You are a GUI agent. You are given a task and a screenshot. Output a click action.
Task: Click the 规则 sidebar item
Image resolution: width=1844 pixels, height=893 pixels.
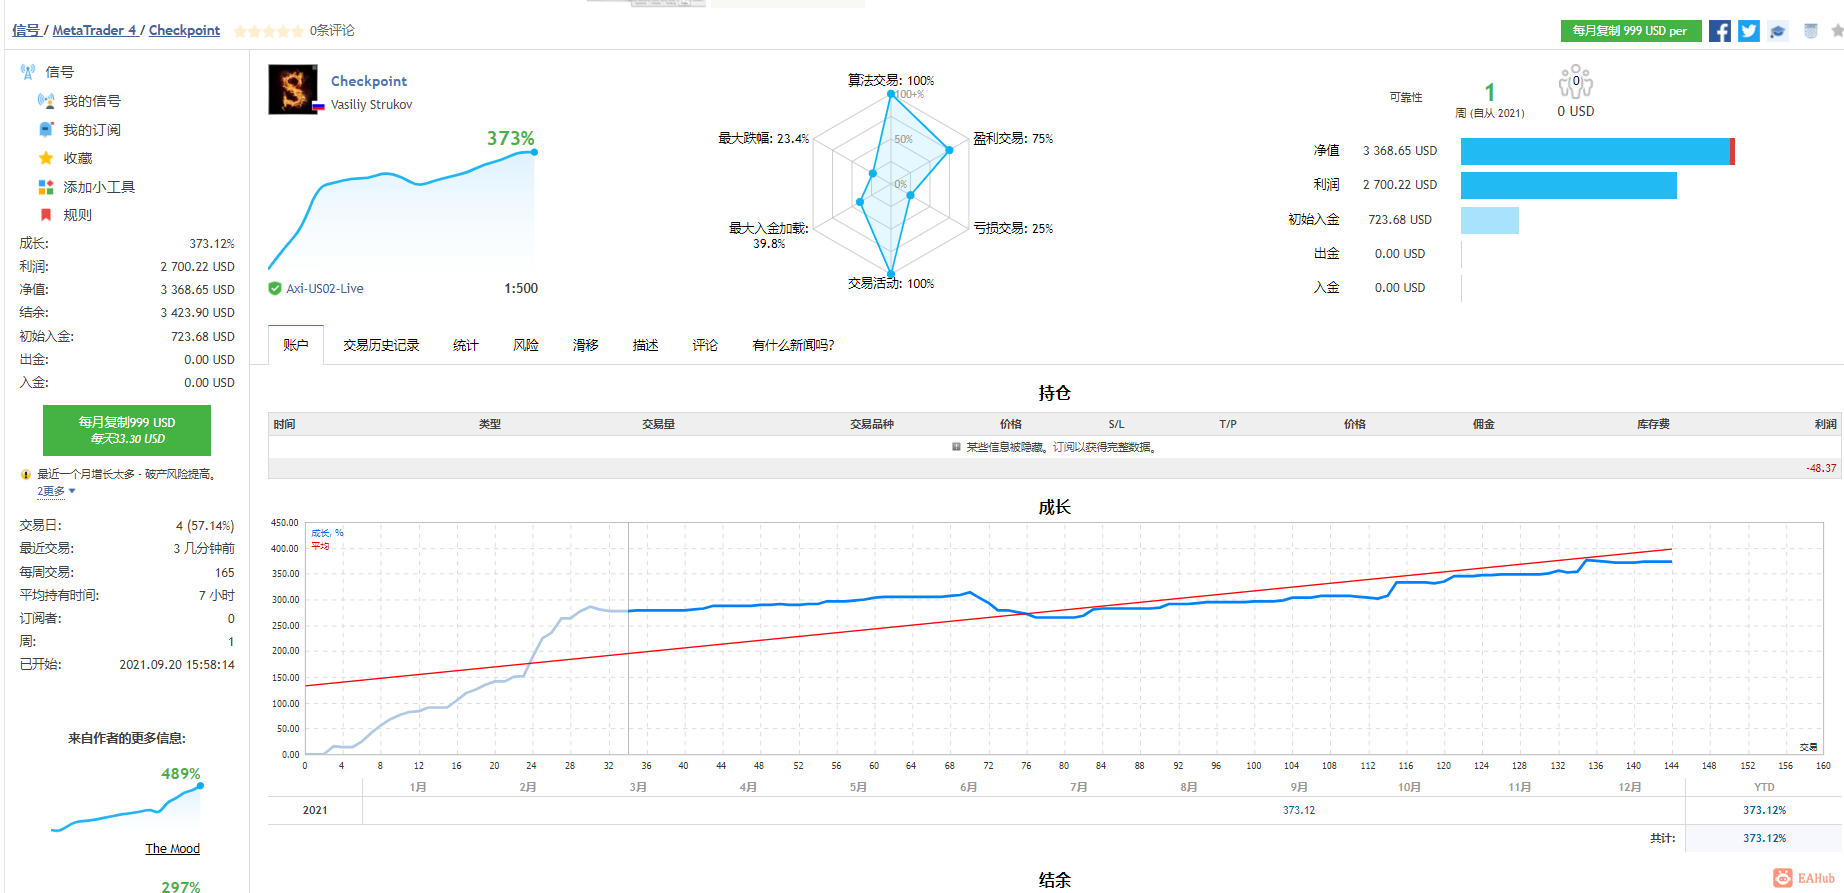[78, 215]
